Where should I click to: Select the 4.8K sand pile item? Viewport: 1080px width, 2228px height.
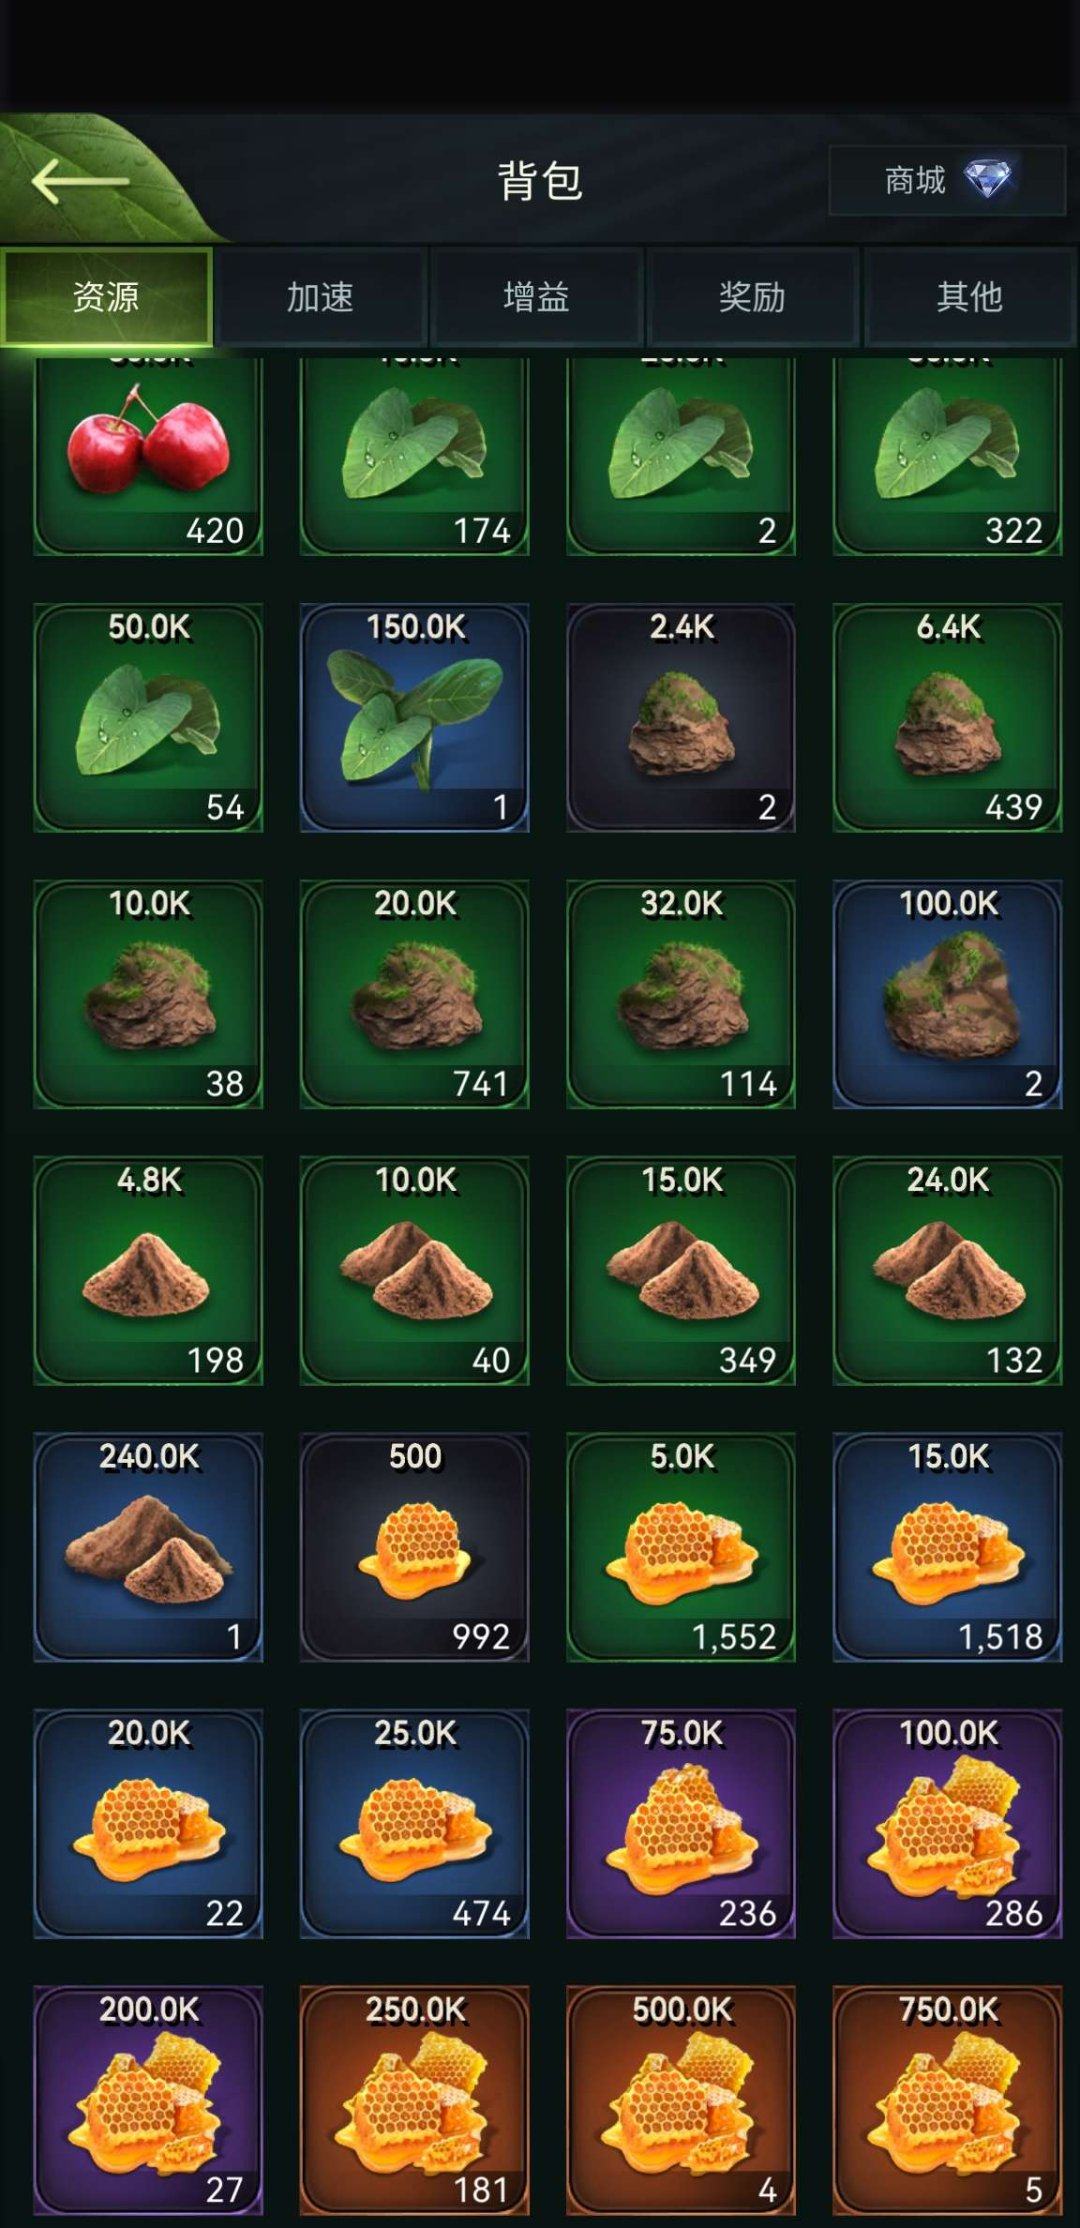[x=148, y=1271]
